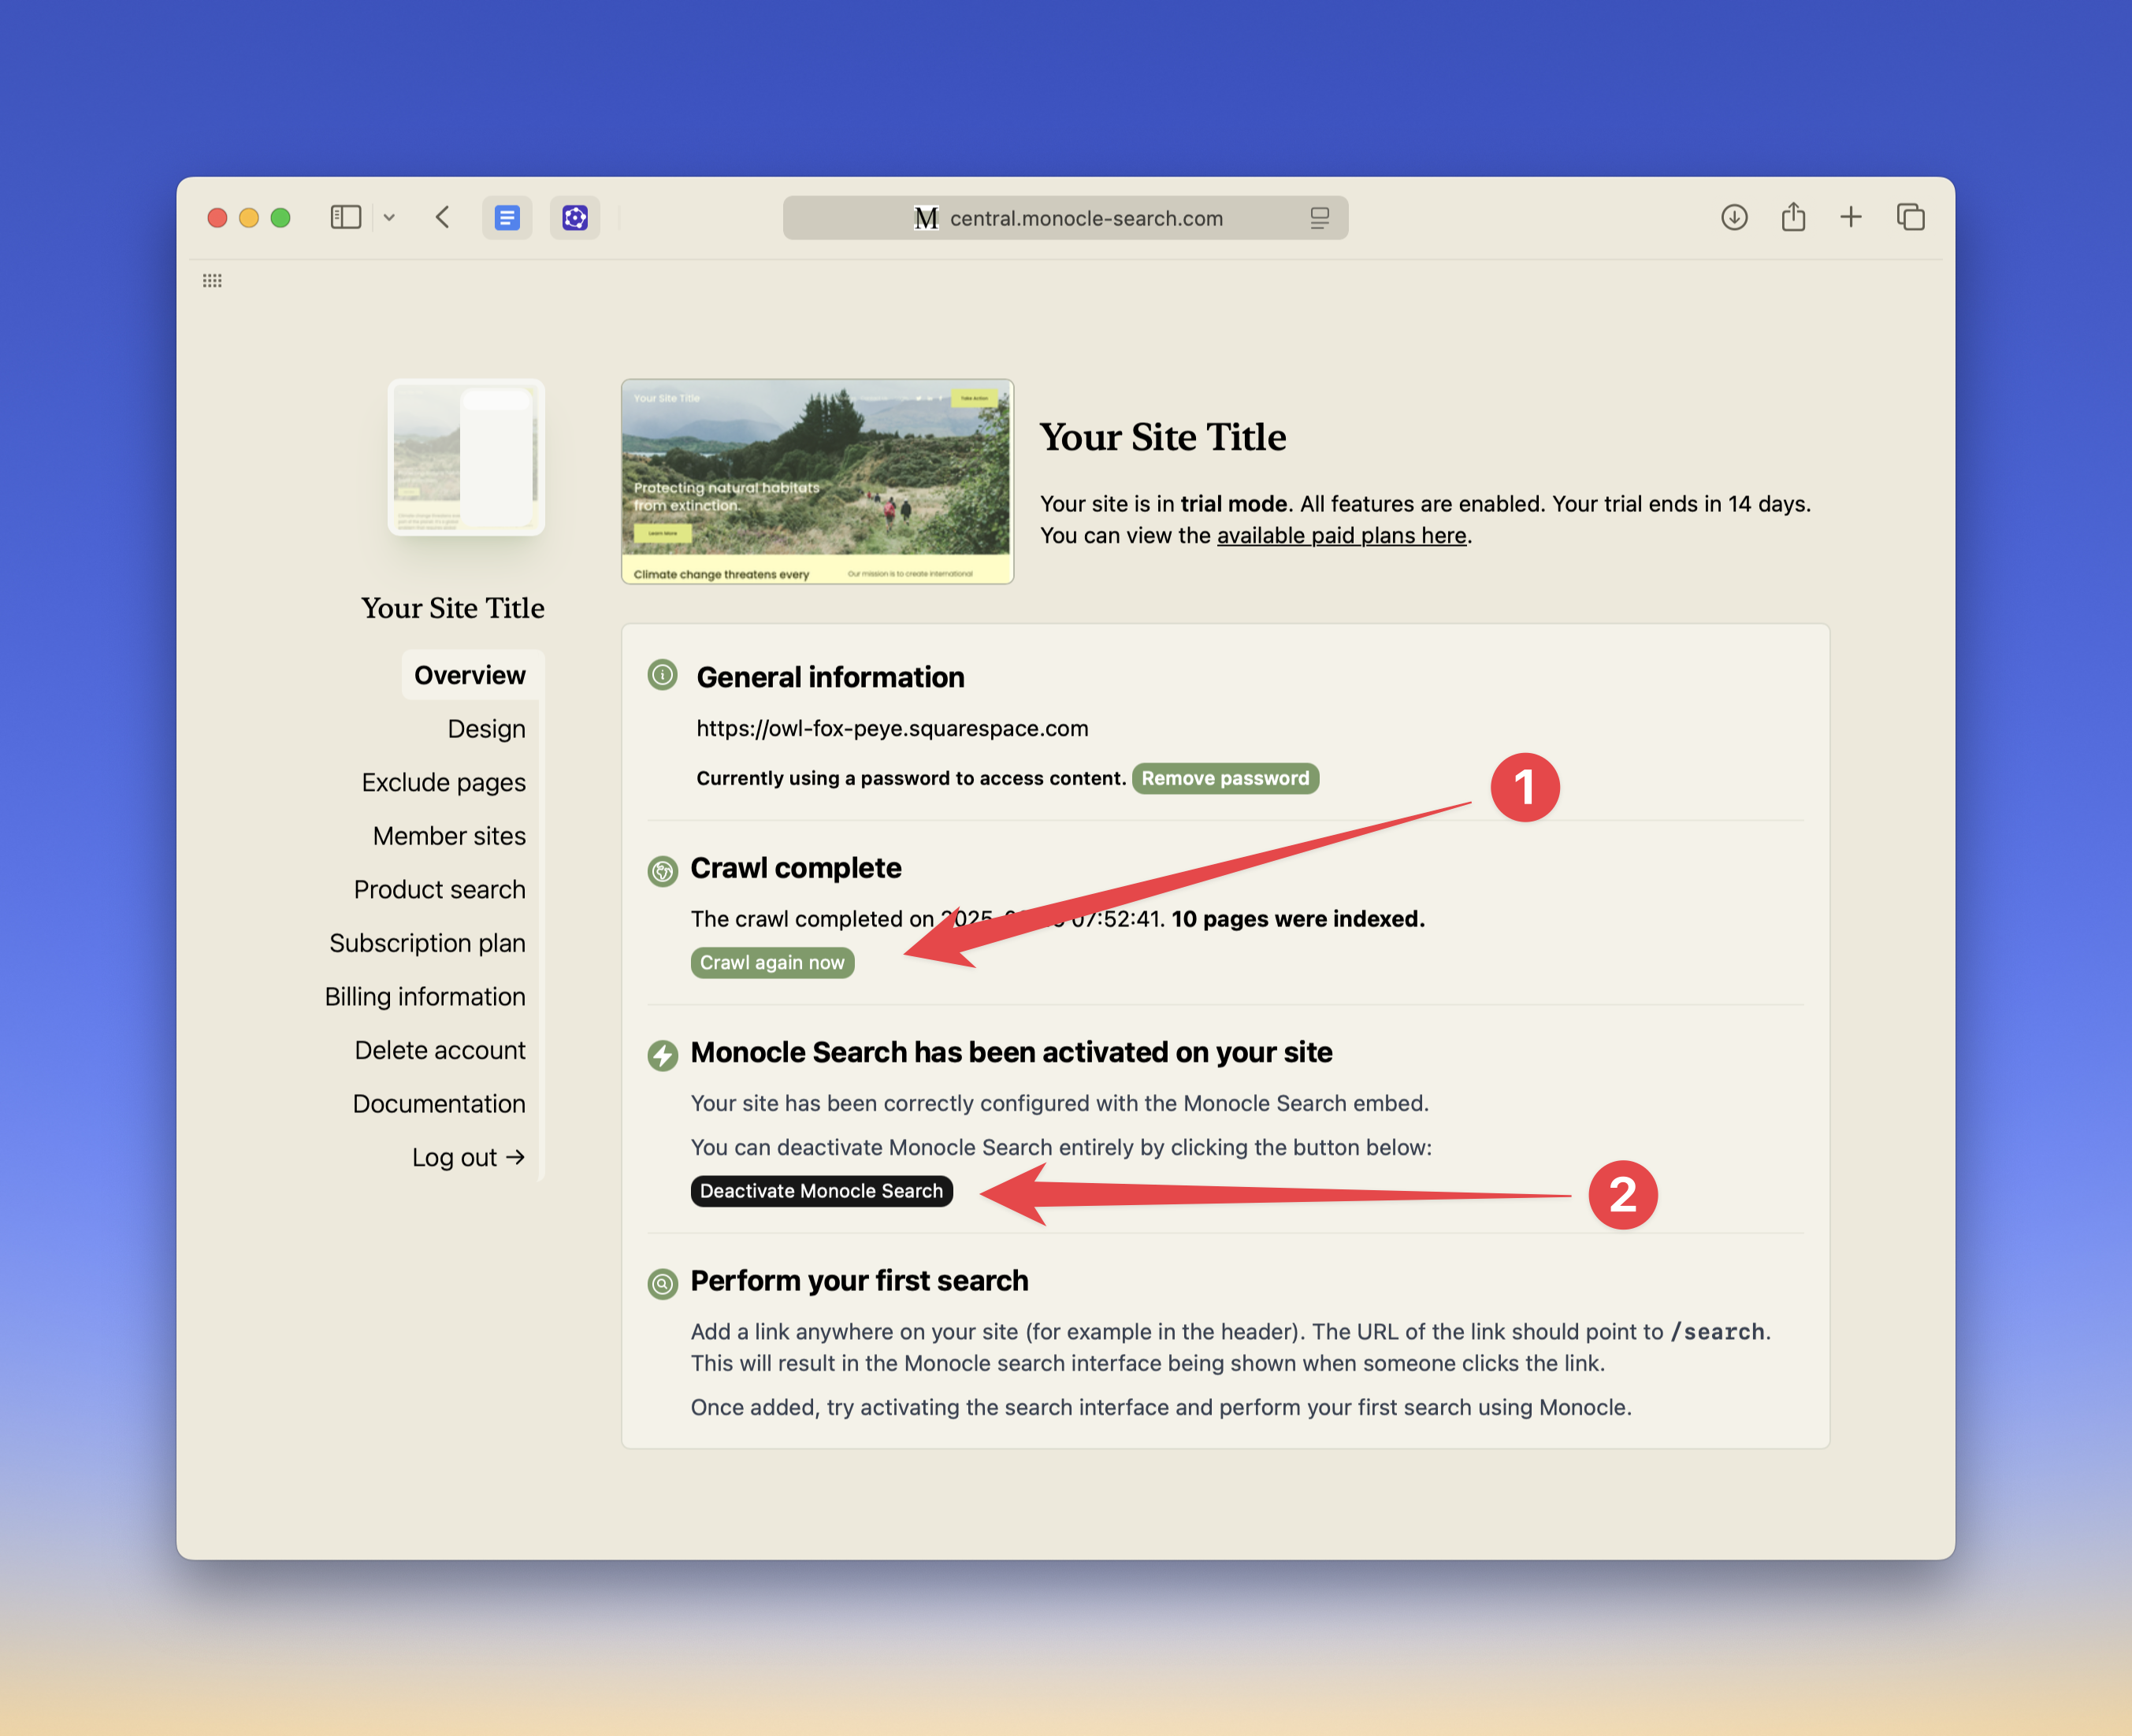Open Reader view from the toolbar
The height and width of the screenshot is (1736, 2132).
point(508,217)
